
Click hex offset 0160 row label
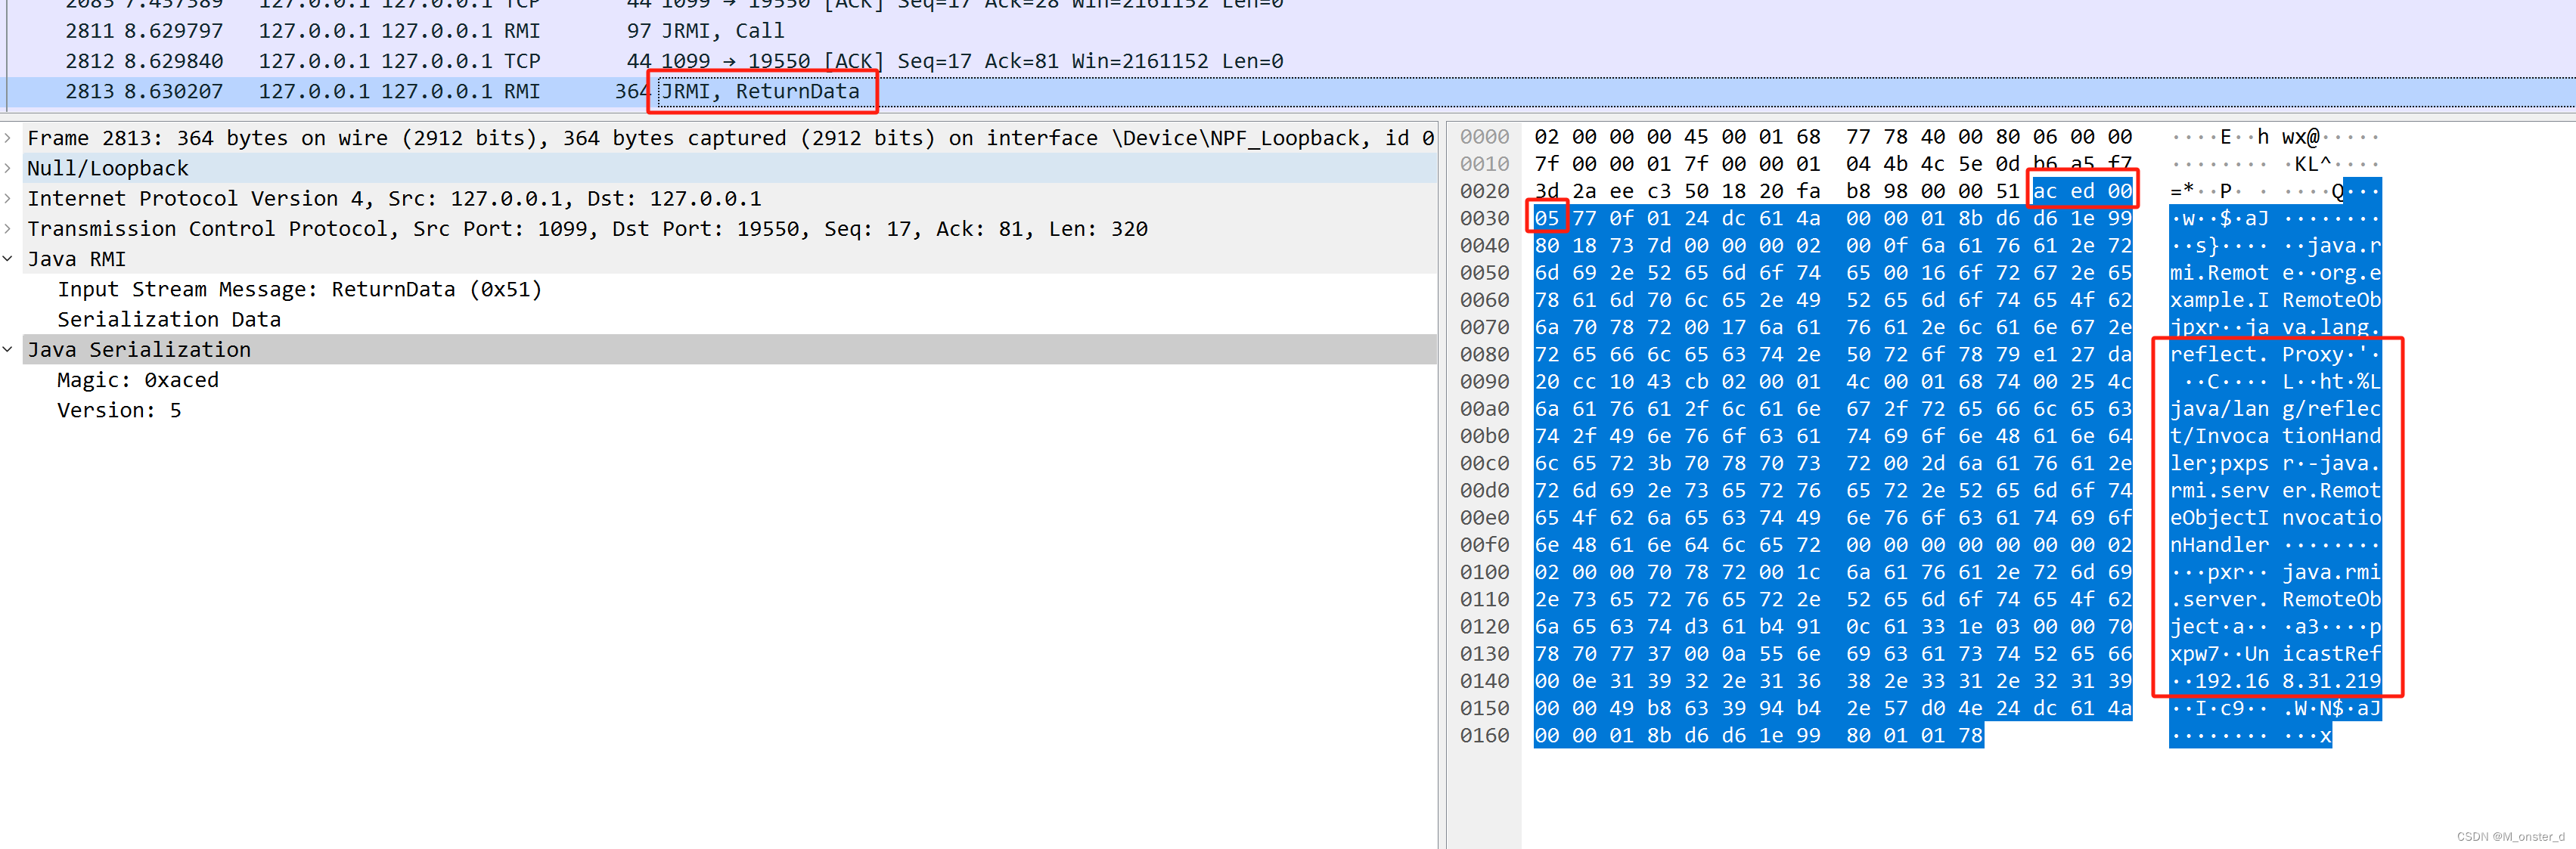click(1484, 735)
